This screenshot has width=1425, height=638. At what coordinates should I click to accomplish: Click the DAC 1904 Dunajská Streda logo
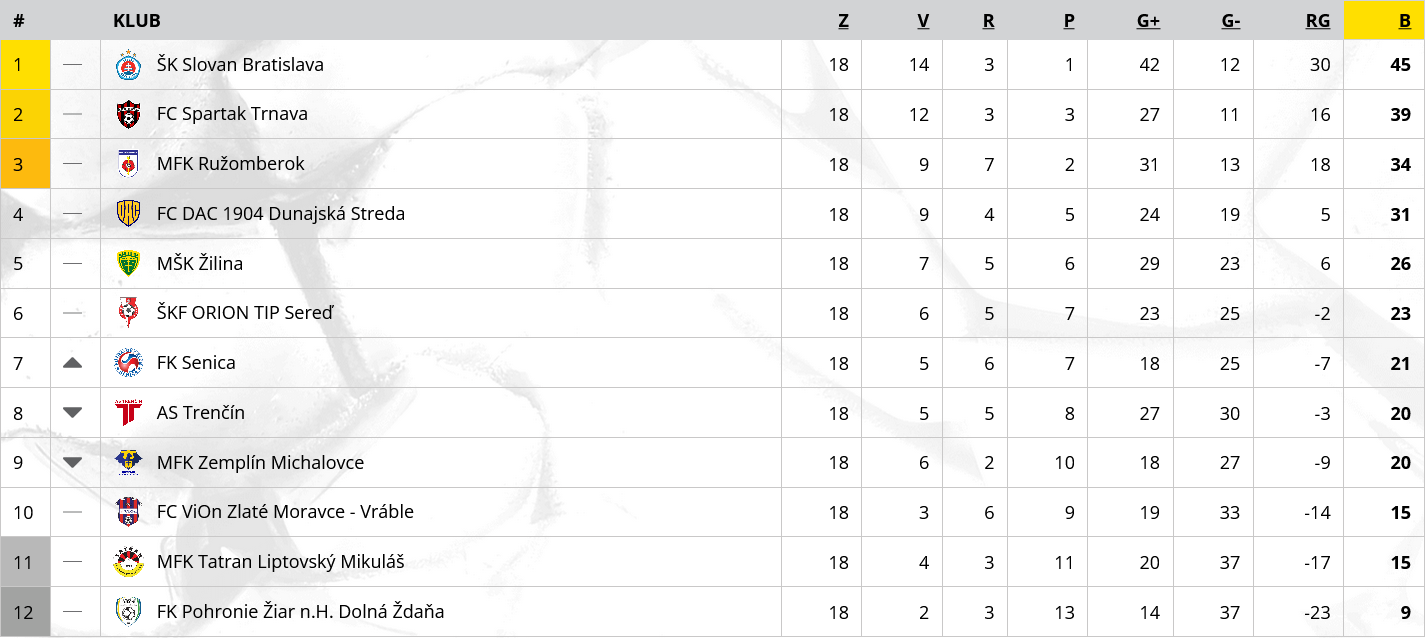click(128, 214)
